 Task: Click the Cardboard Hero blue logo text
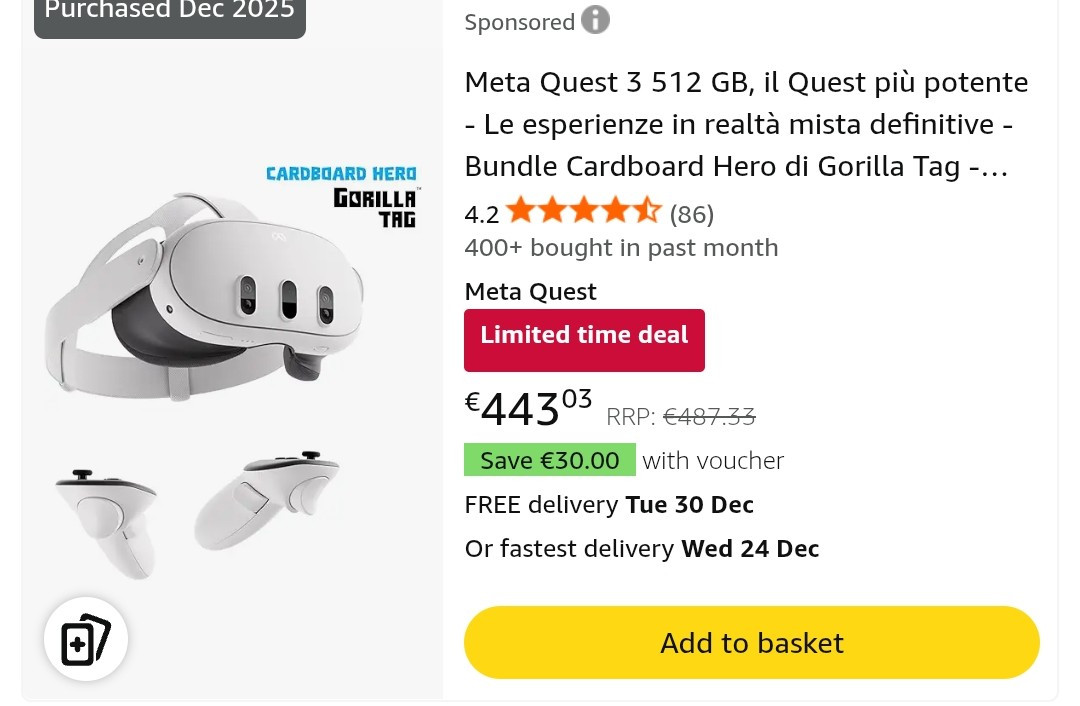coord(341,174)
